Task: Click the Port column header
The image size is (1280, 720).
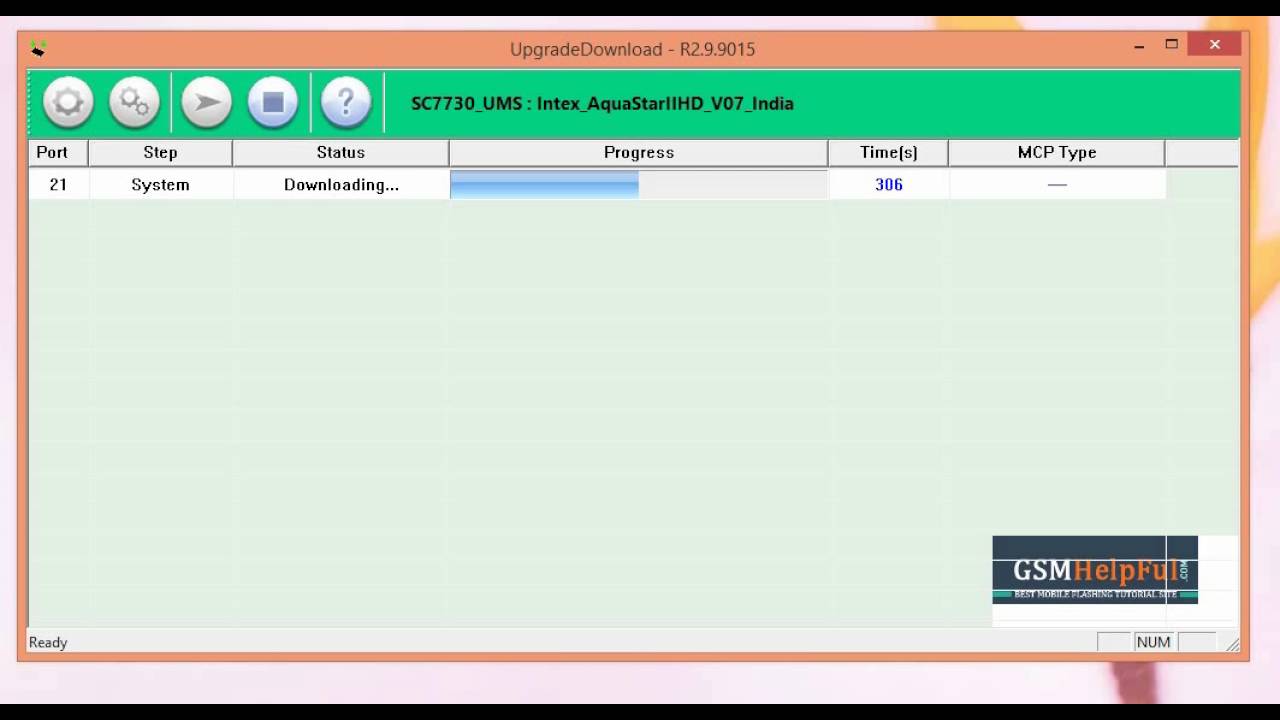Action: tap(58, 152)
